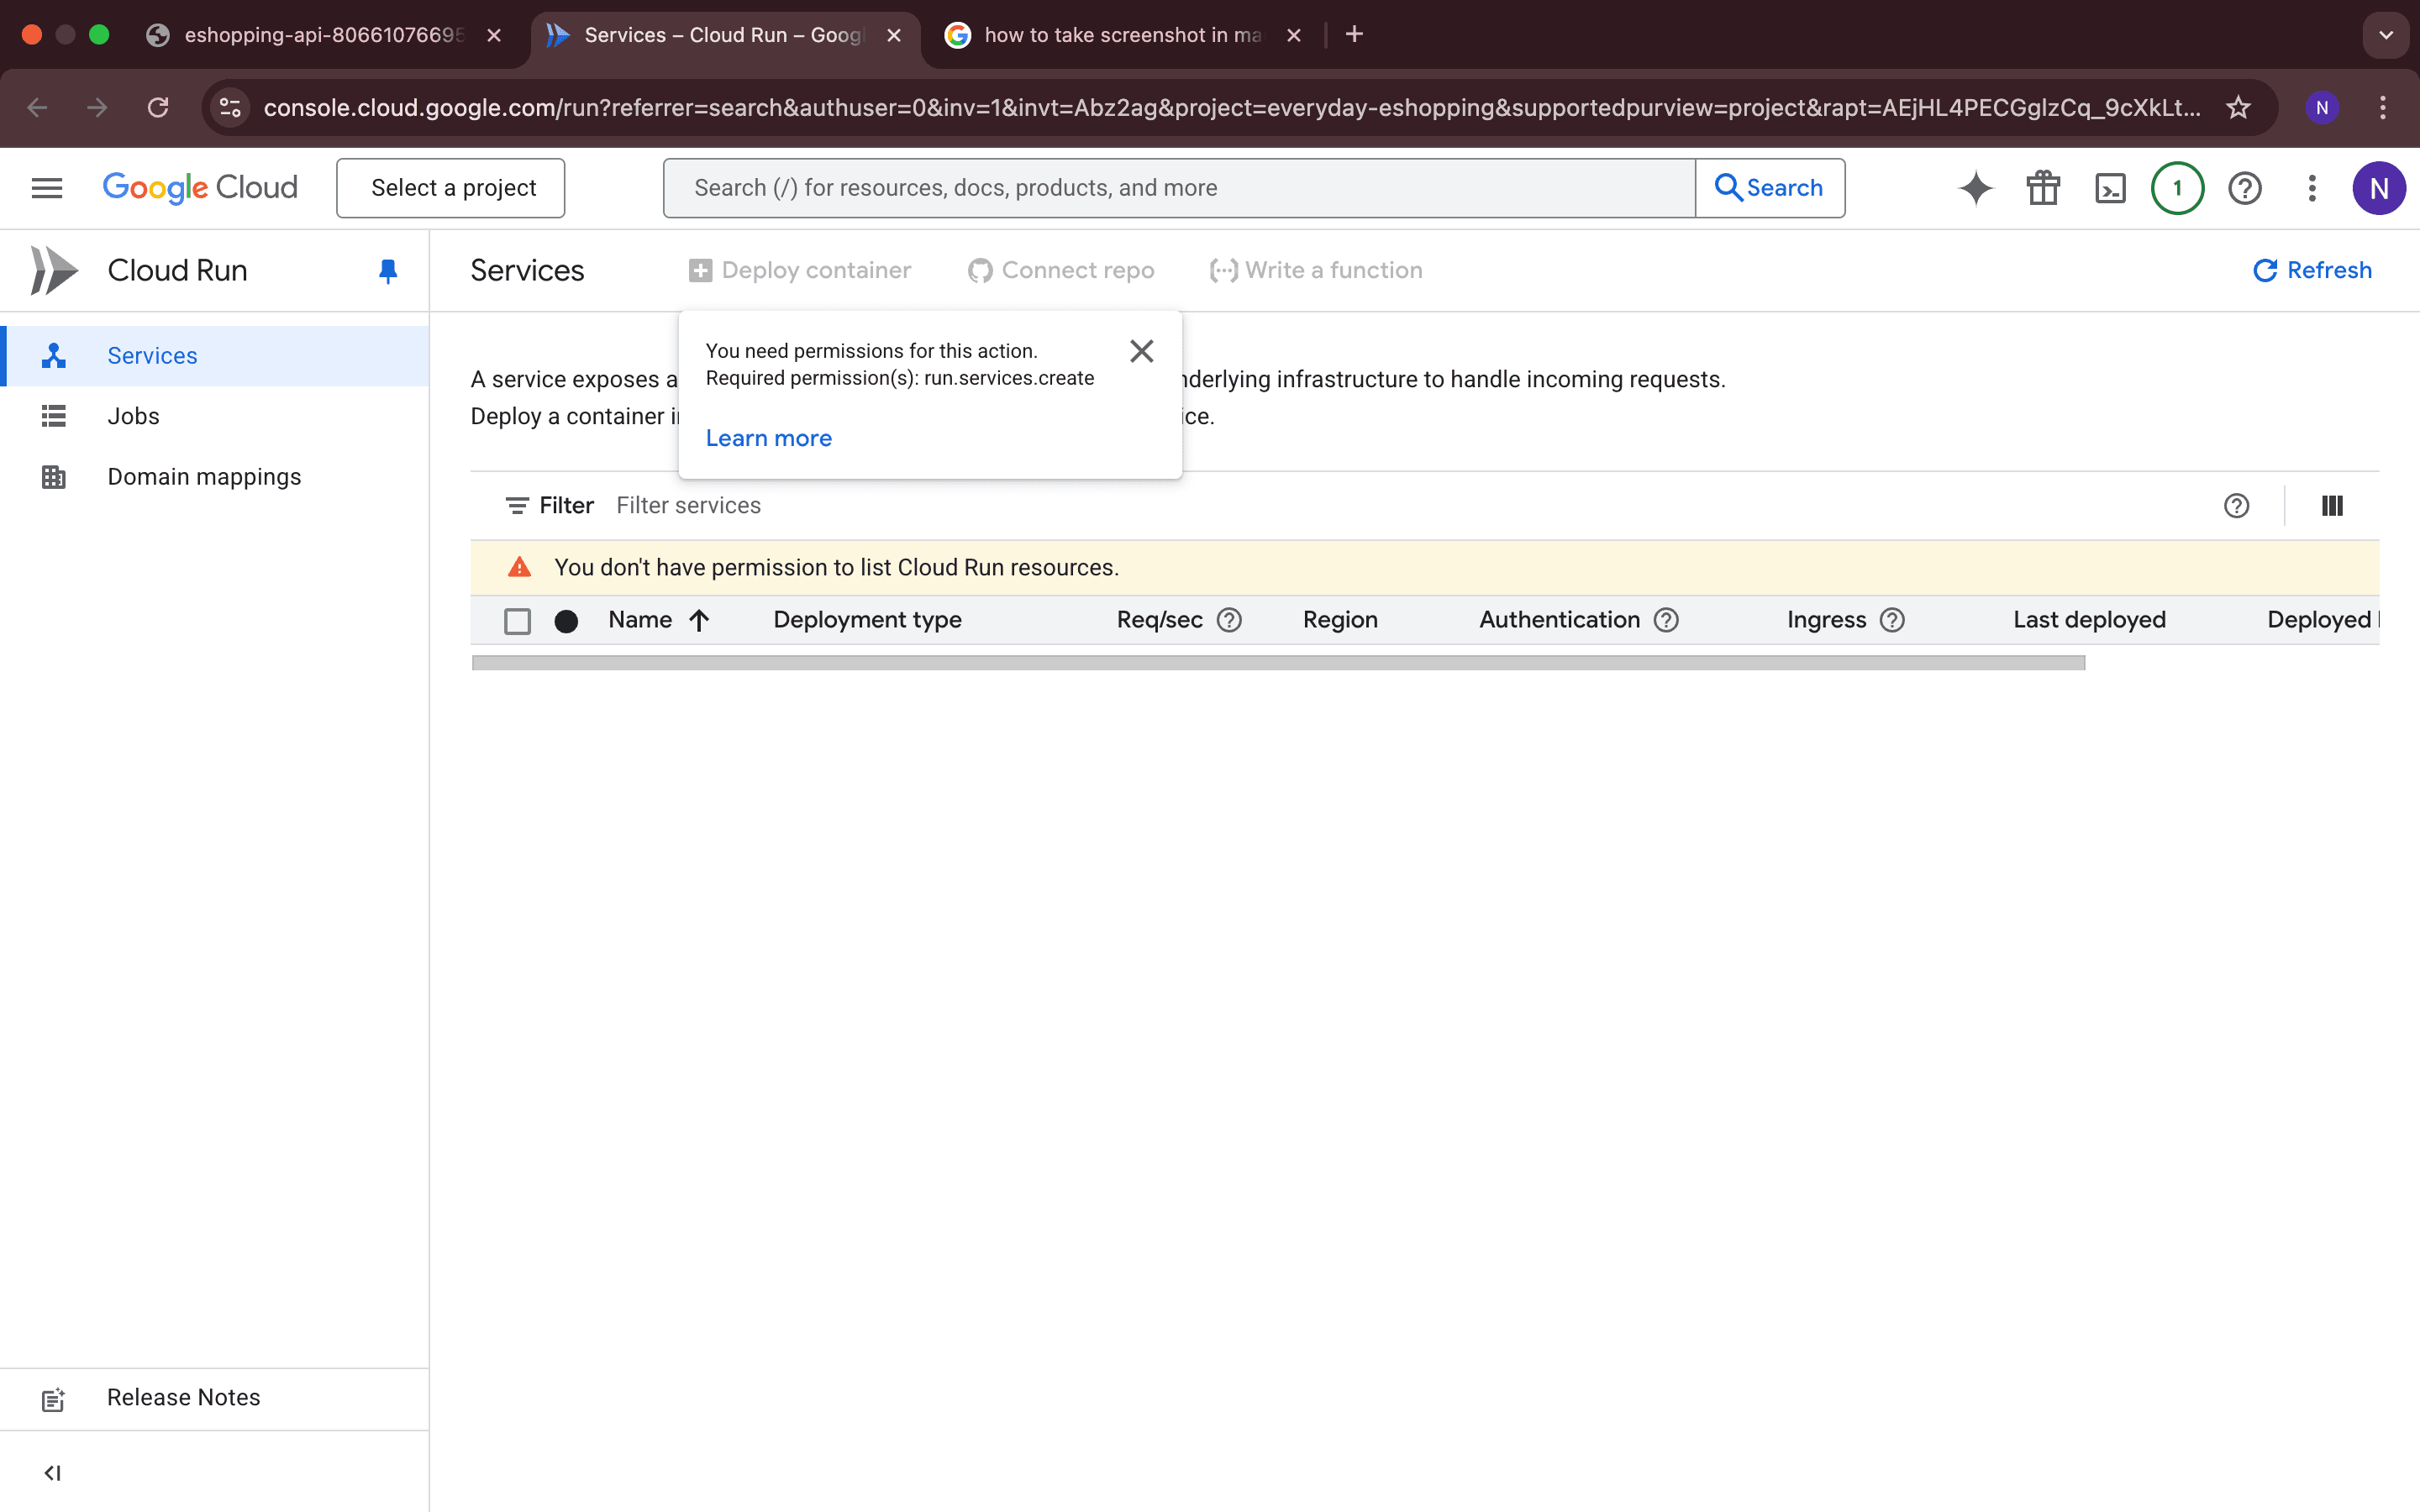Activate Cloud Shell terminal icon
2420x1512 pixels.
pyautogui.click(x=2110, y=188)
